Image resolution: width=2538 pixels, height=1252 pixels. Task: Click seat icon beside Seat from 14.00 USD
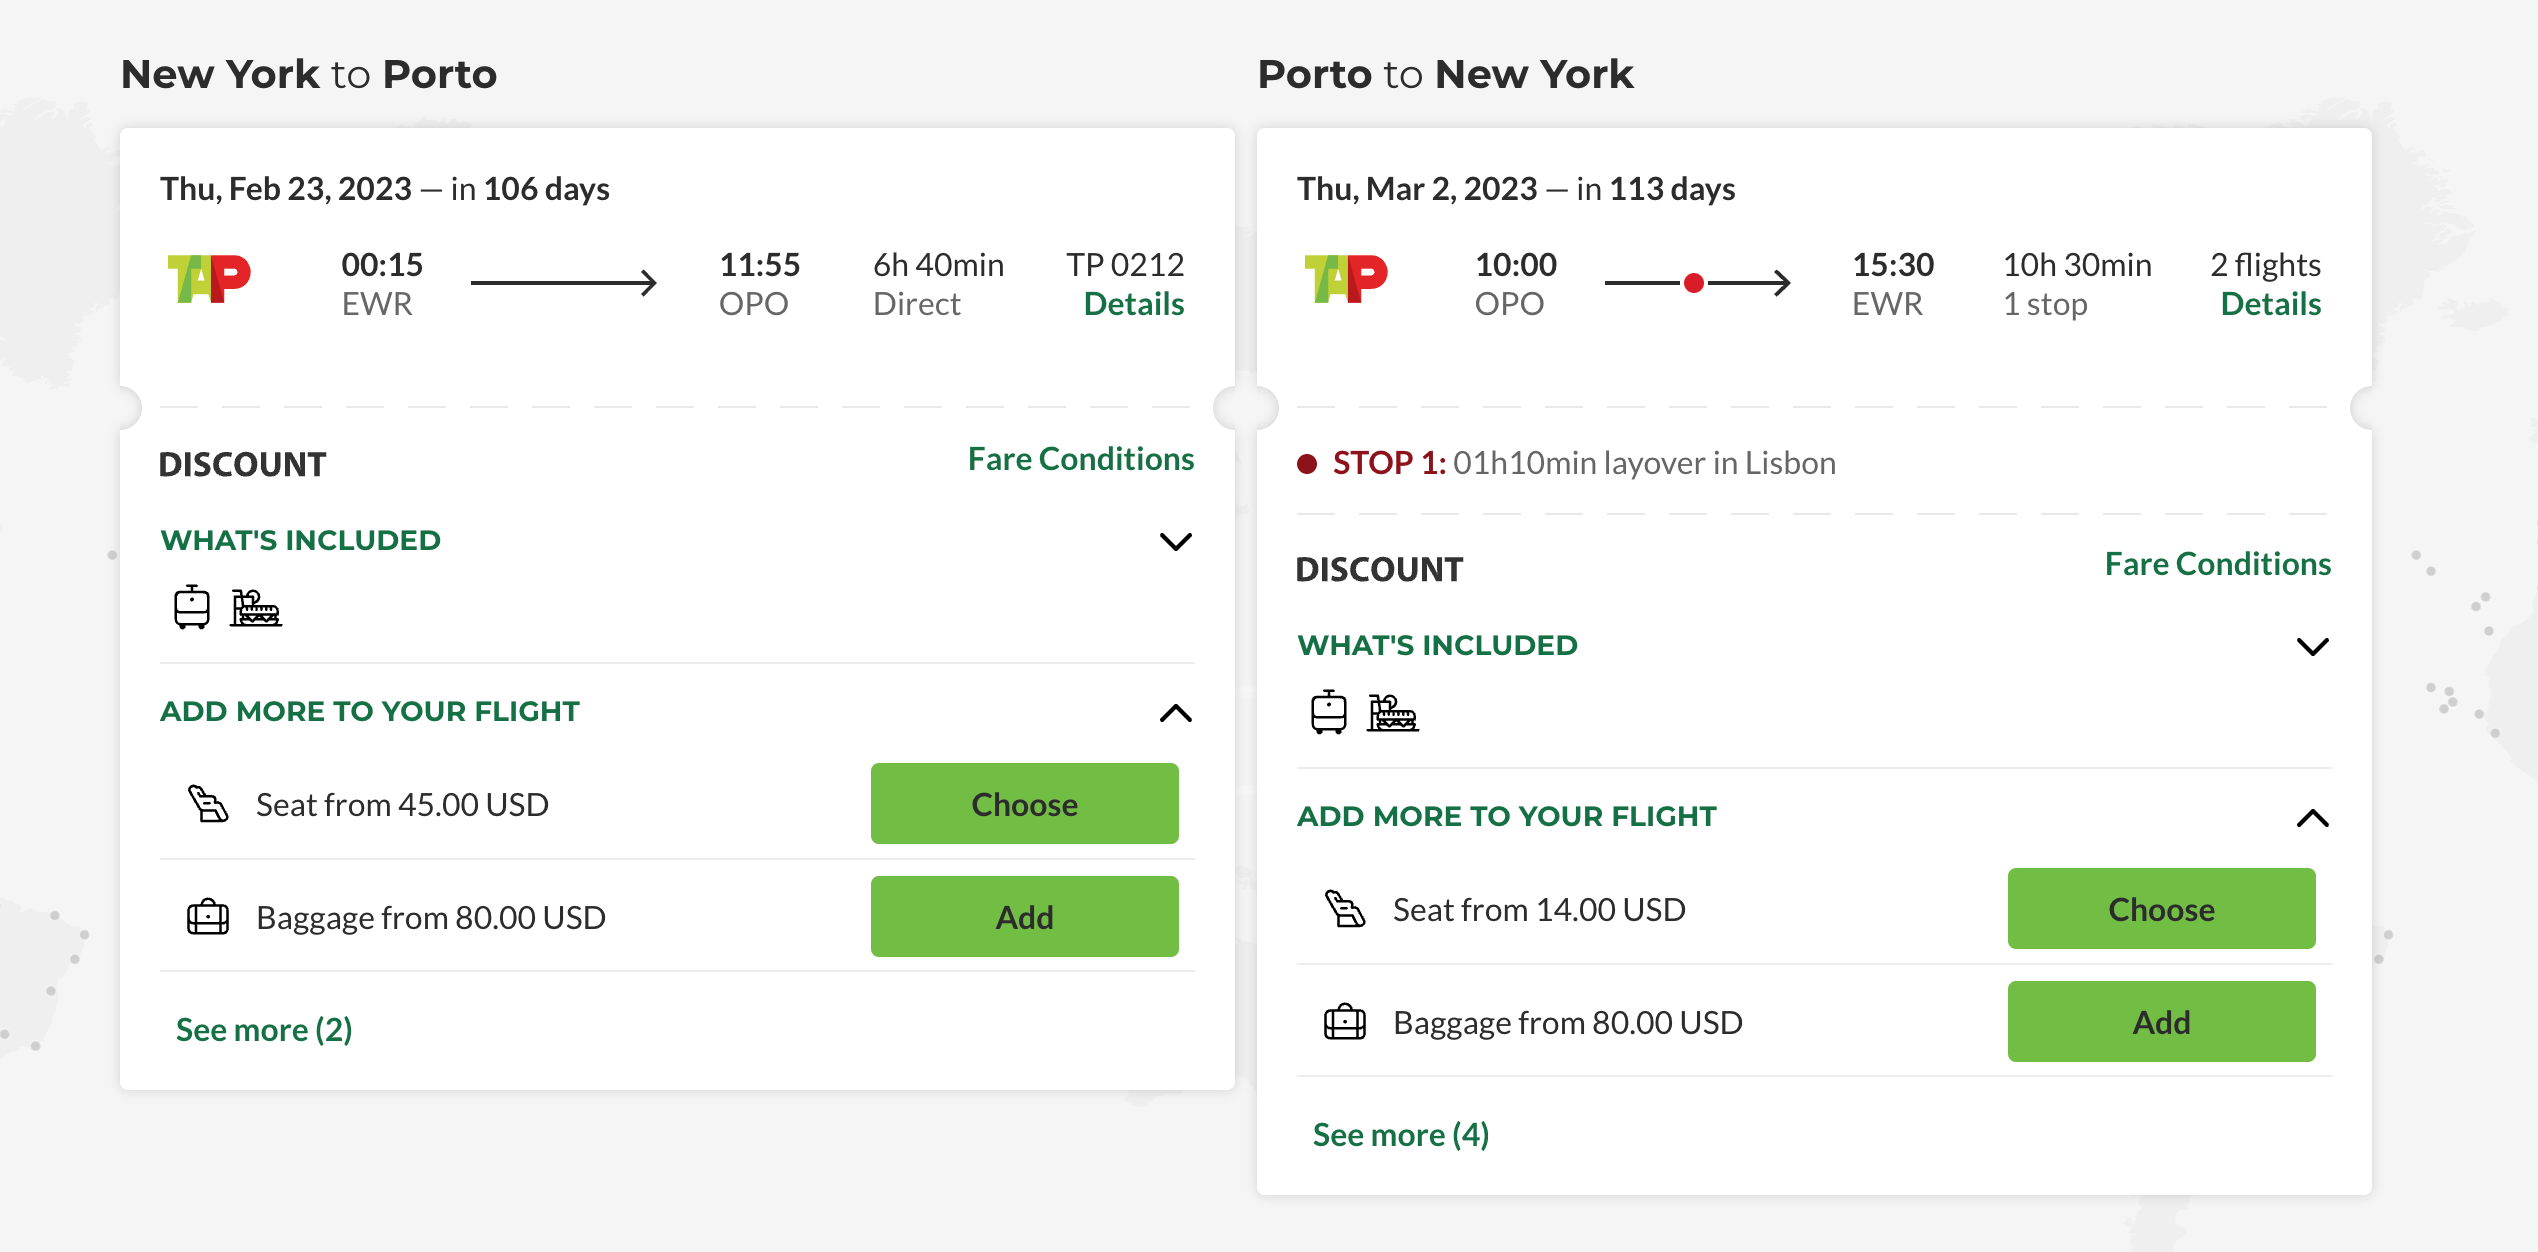[x=1344, y=909]
